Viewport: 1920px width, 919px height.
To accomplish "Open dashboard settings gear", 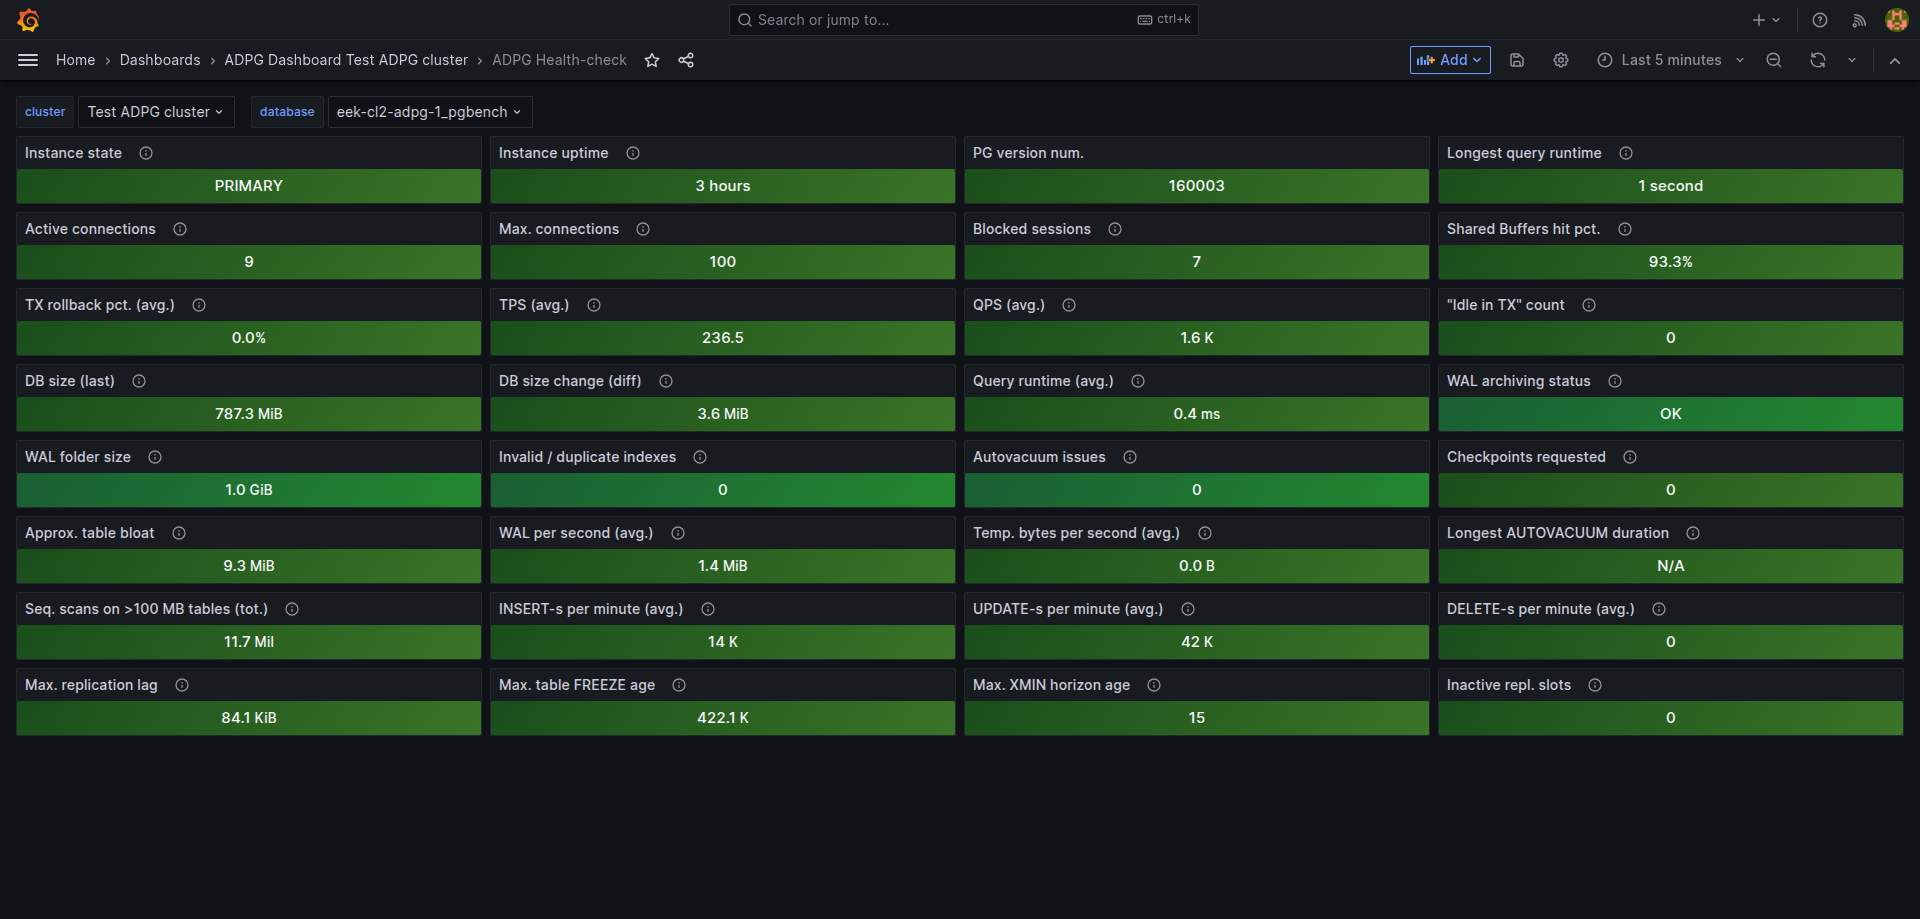I will coord(1561,60).
